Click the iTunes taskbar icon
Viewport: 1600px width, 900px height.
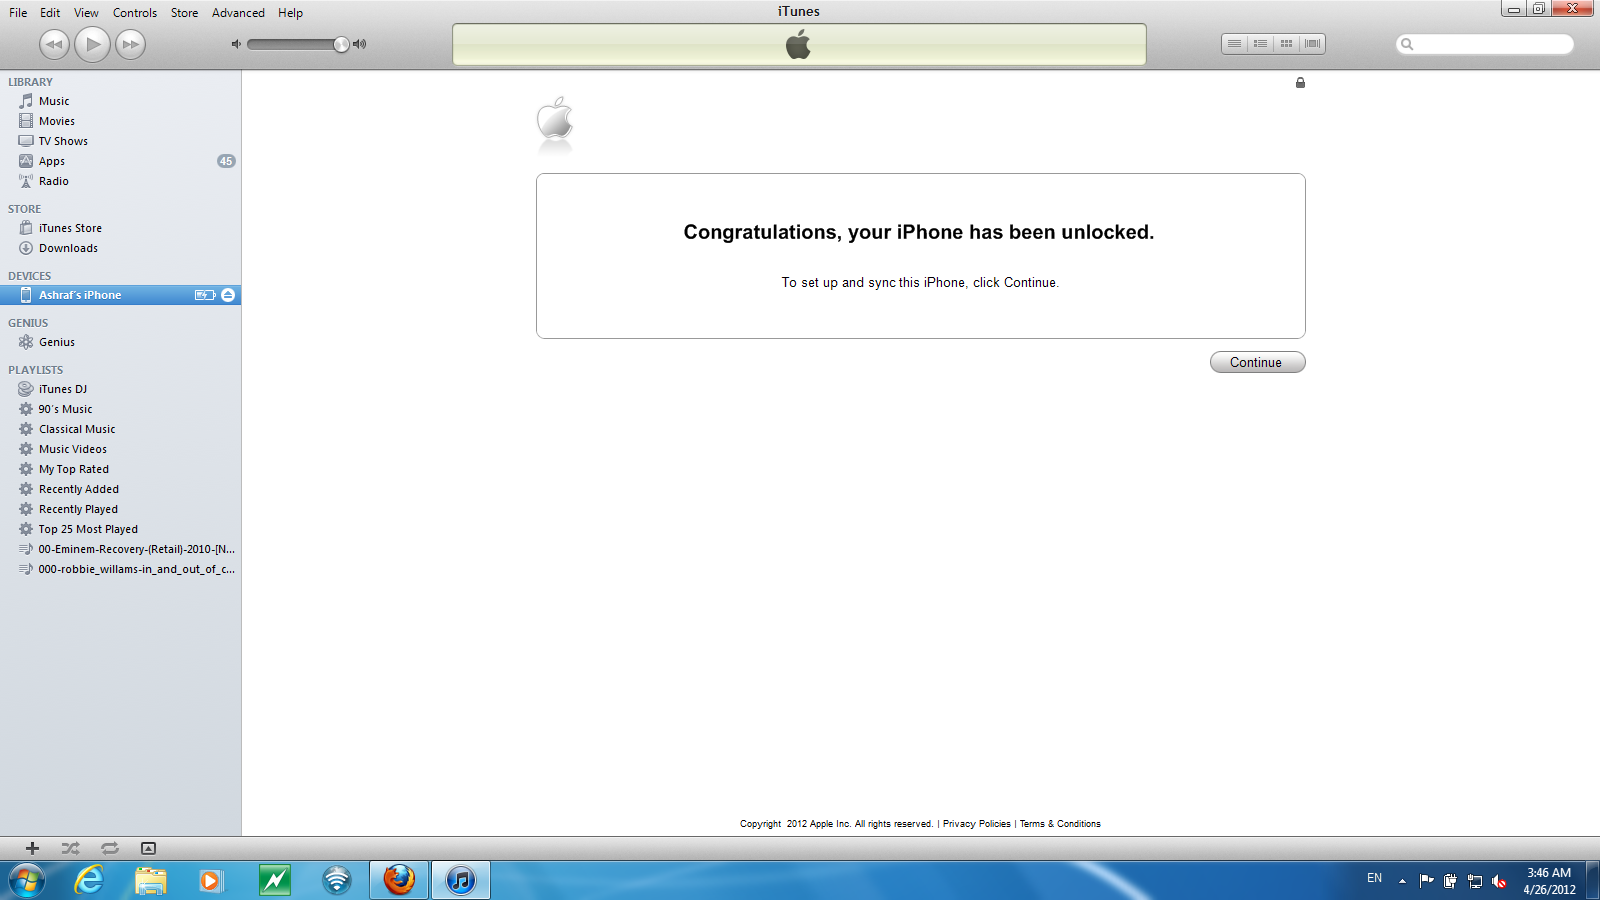461,881
